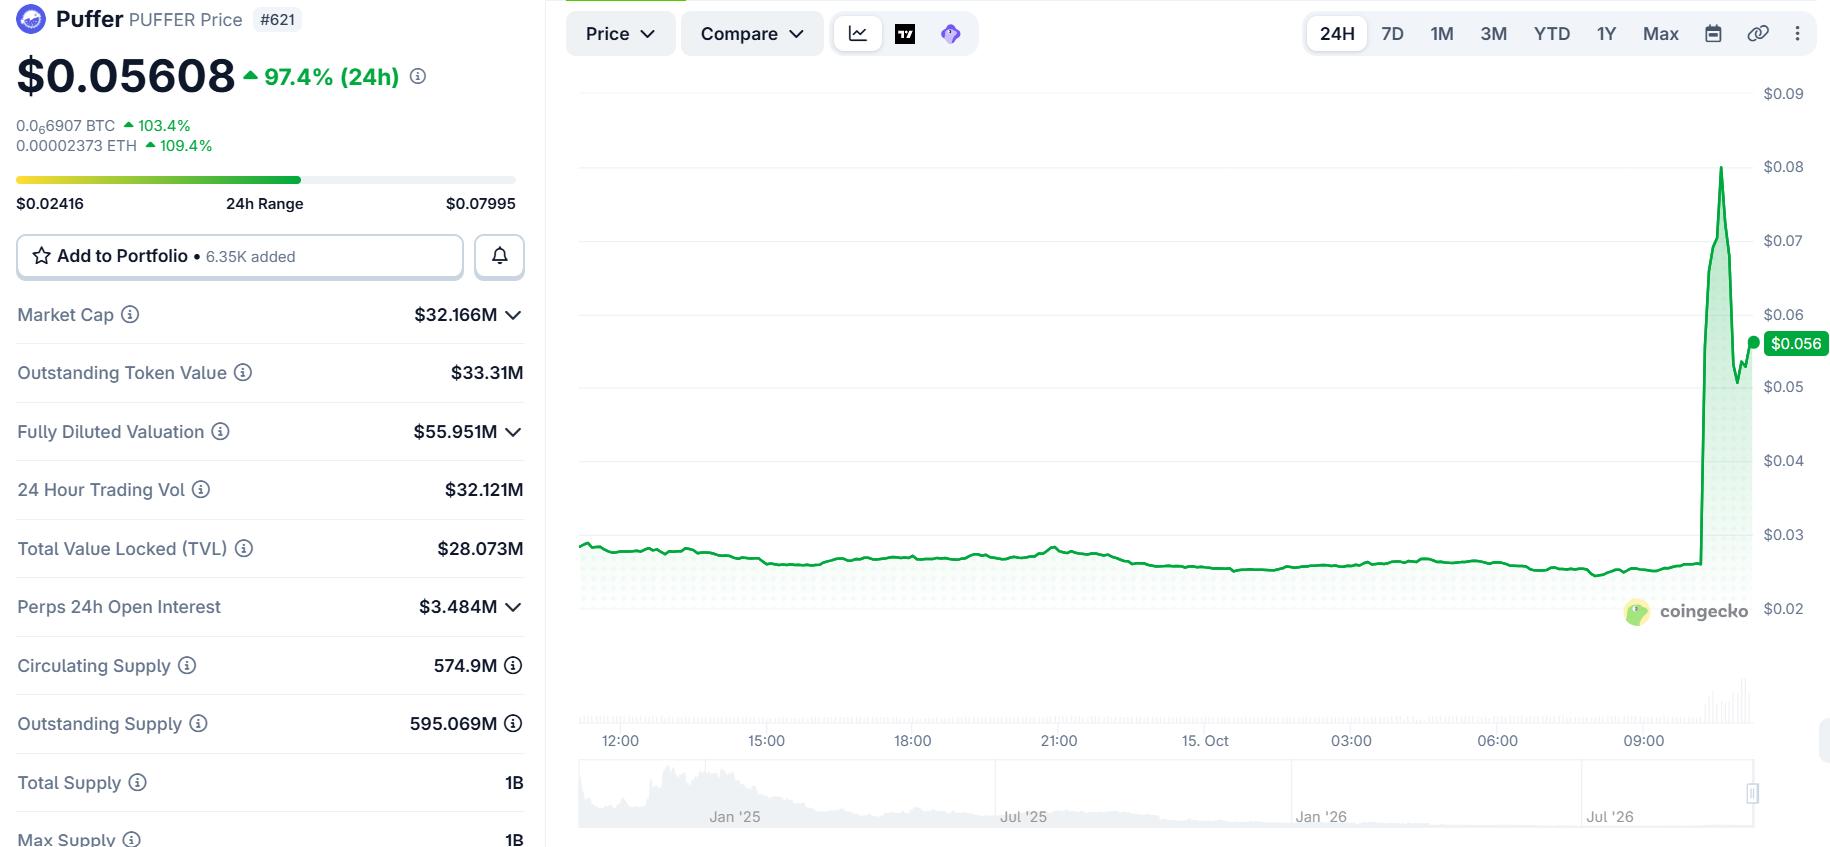Click info icon beside Circulating Supply label
This screenshot has height=847, width=1830.
point(187,665)
